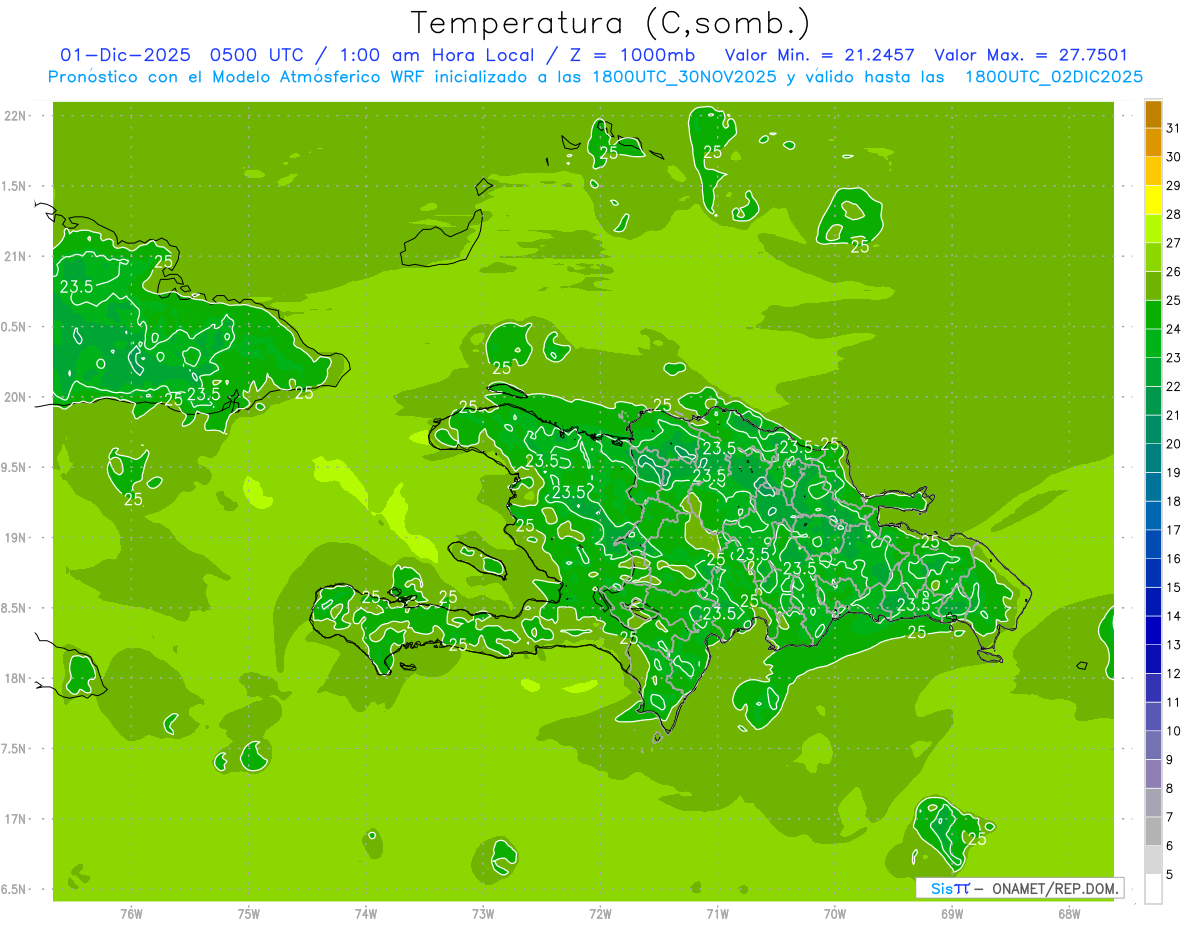Click the legend number '13'
1200x927 pixels.
point(1173,644)
